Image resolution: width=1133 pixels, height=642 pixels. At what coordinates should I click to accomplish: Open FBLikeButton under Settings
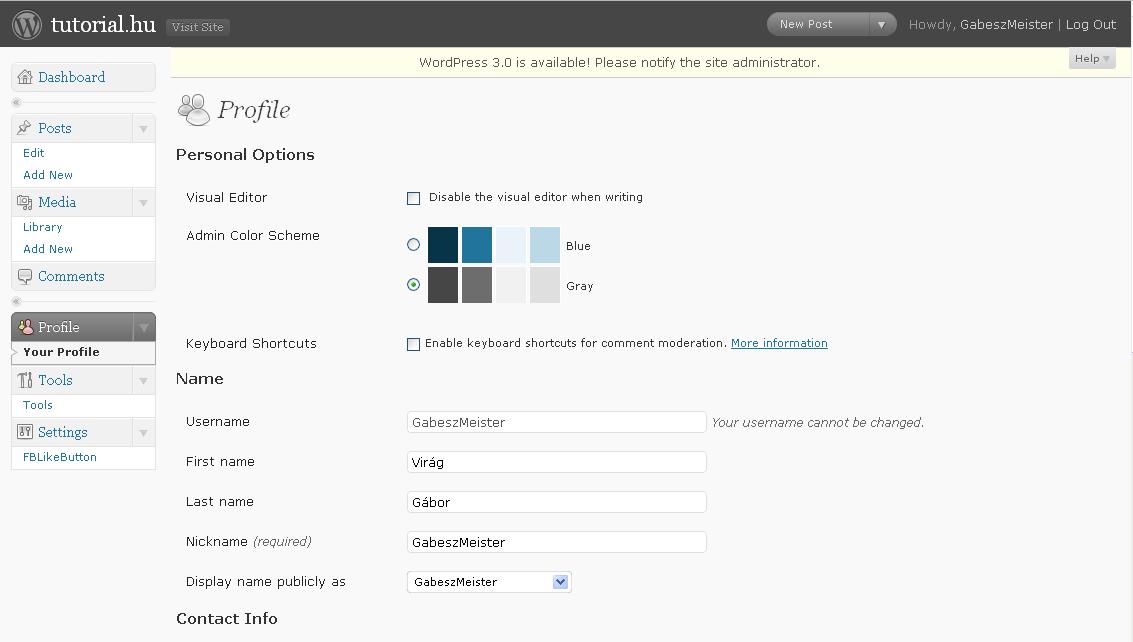[x=60, y=457]
